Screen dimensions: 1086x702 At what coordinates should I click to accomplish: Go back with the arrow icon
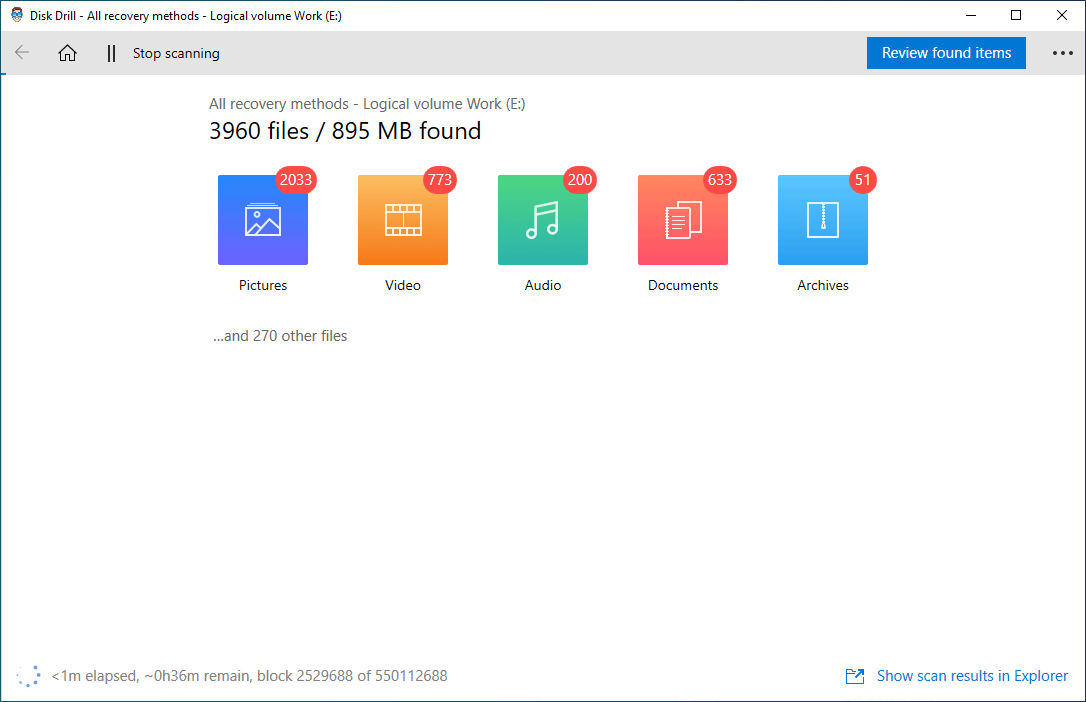22,53
